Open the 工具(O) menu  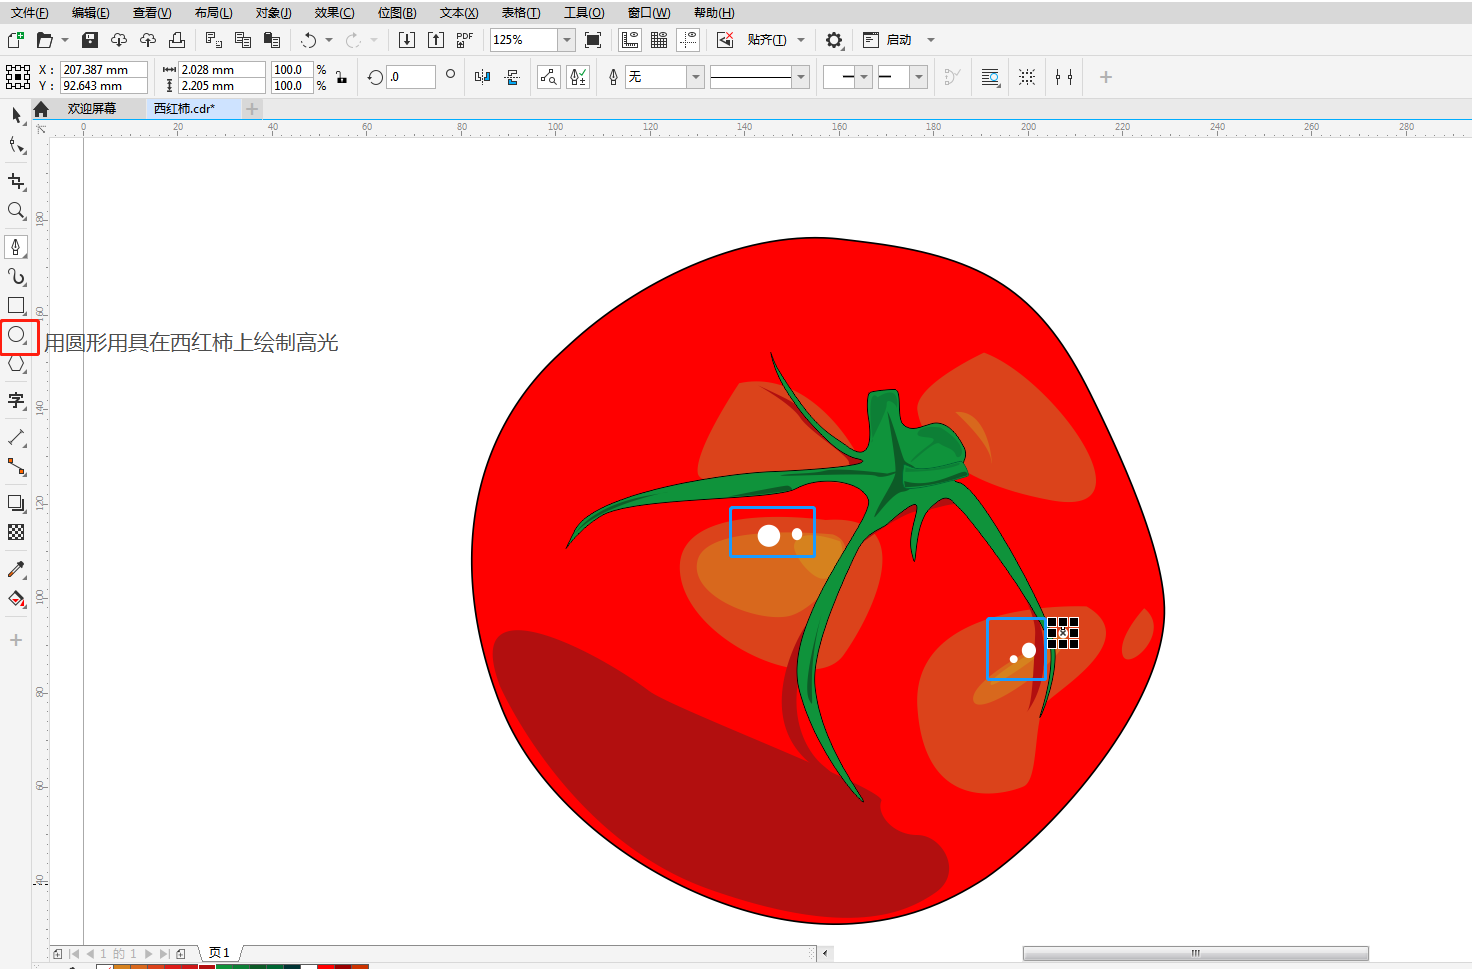pos(584,13)
